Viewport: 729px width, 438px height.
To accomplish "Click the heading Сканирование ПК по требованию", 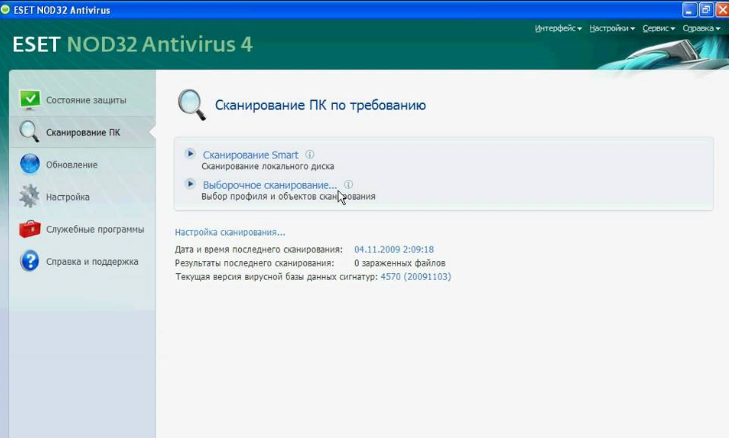I will [x=320, y=105].
